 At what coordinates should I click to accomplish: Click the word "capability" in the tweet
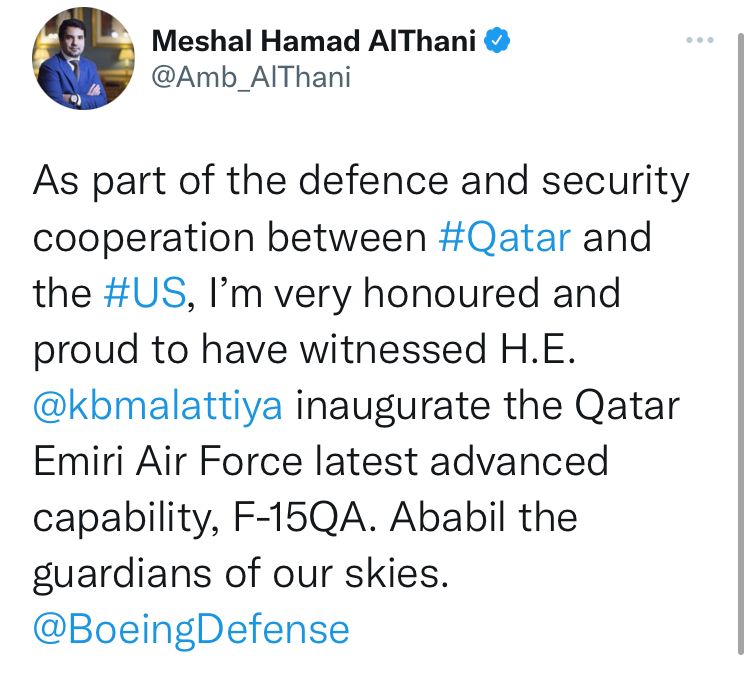tap(125, 518)
